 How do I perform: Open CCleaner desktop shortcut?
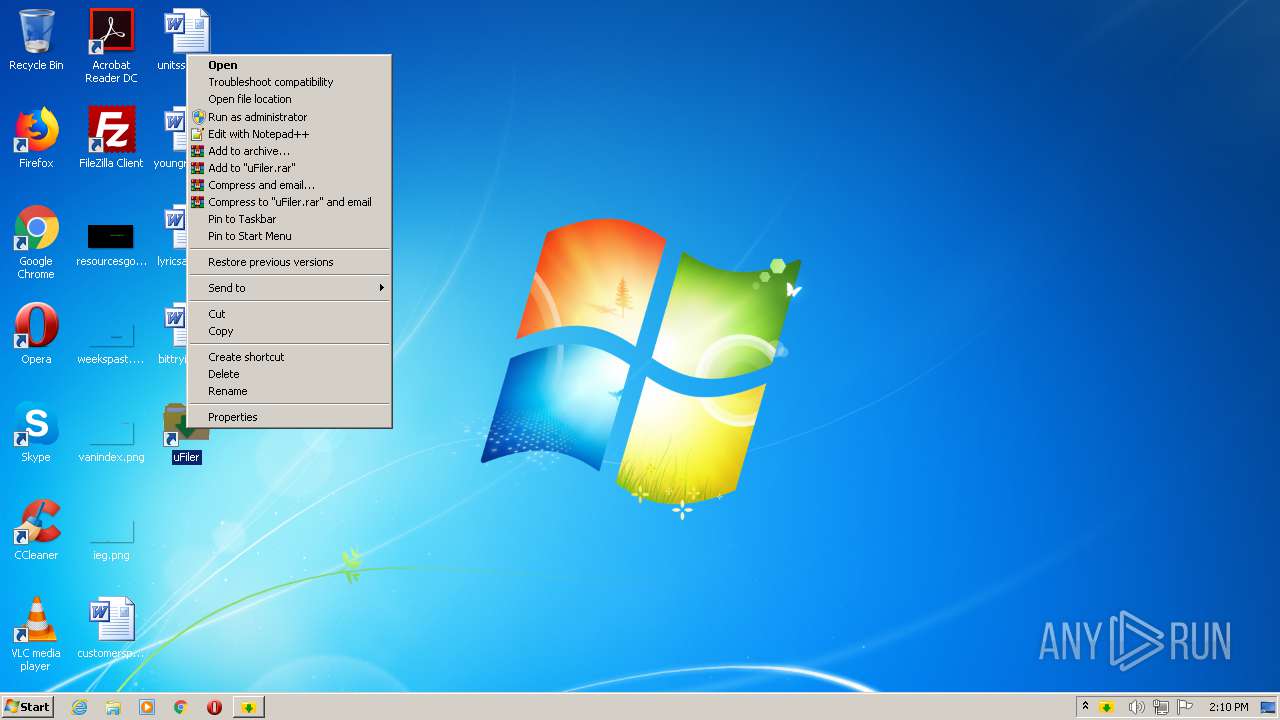pyautogui.click(x=36, y=530)
